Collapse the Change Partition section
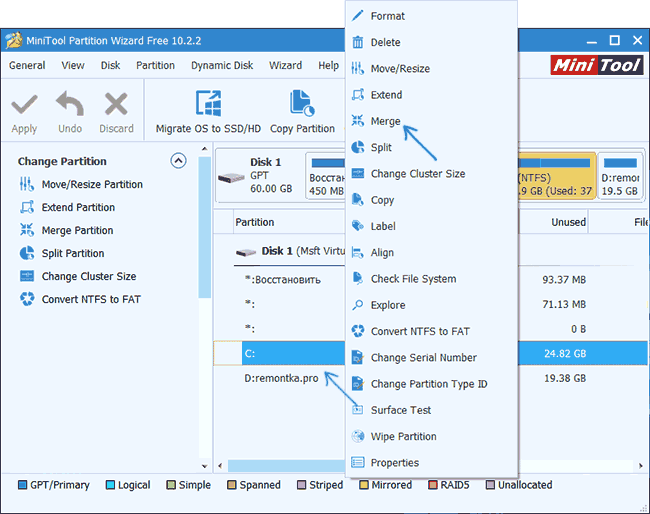This screenshot has height=514, width=650. (x=178, y=161)
